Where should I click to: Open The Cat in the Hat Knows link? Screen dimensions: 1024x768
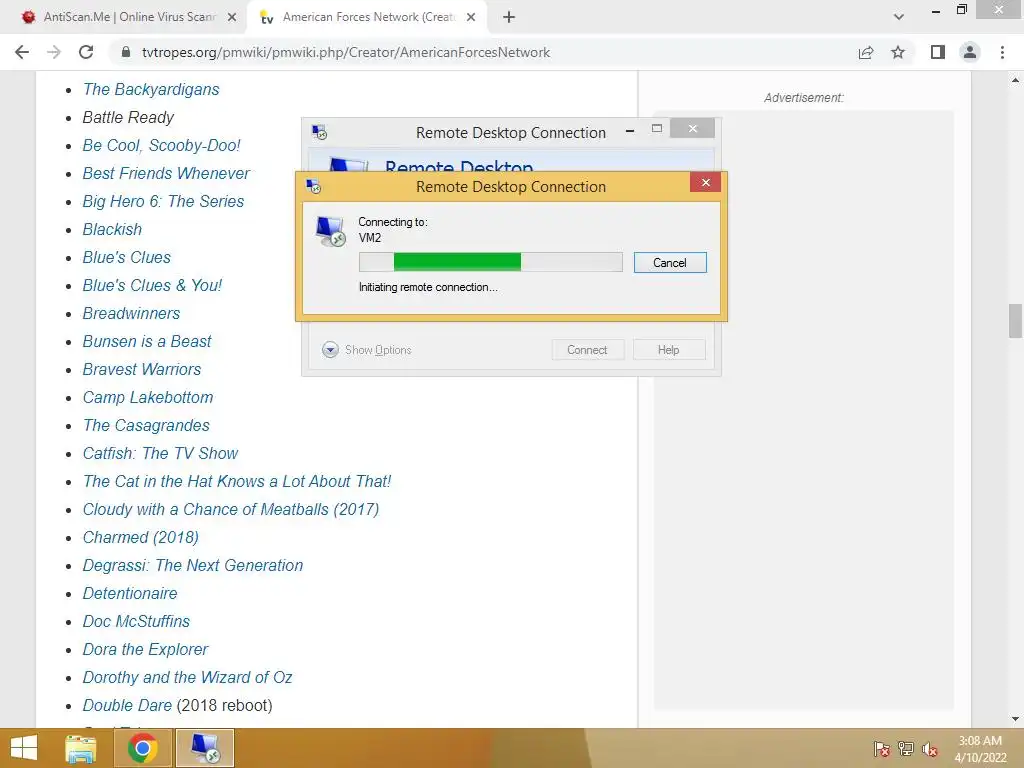237,481
